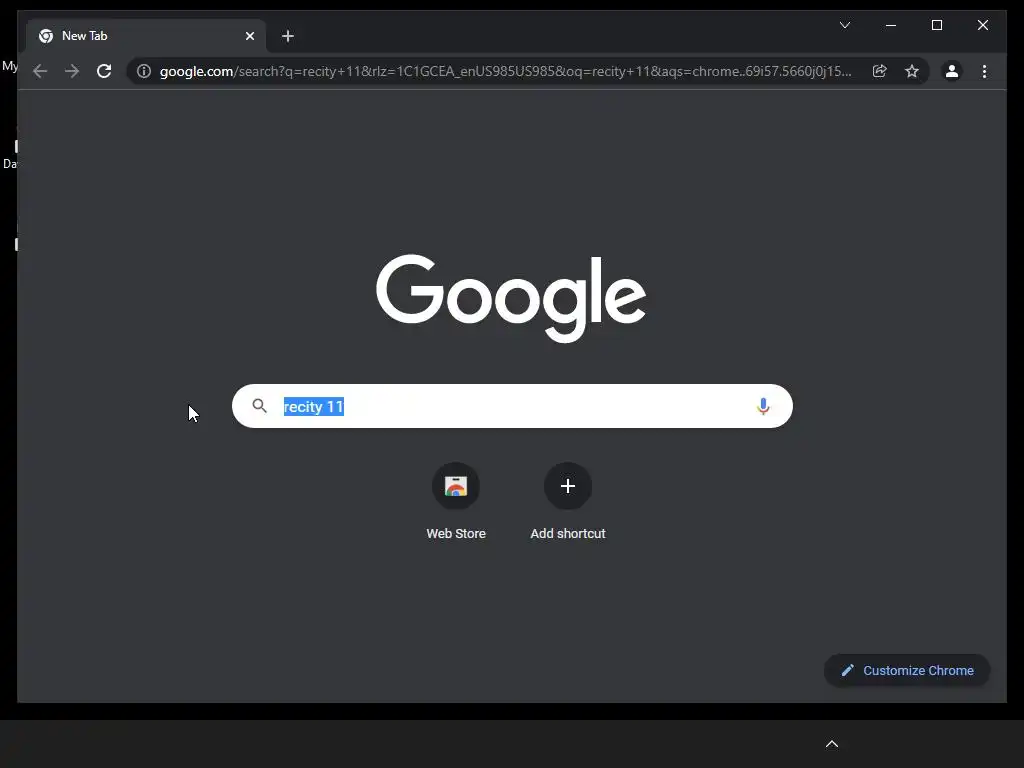Click the browser back arrow
This screenshot has width=1024, height=768.
click(x=40, y=71)
